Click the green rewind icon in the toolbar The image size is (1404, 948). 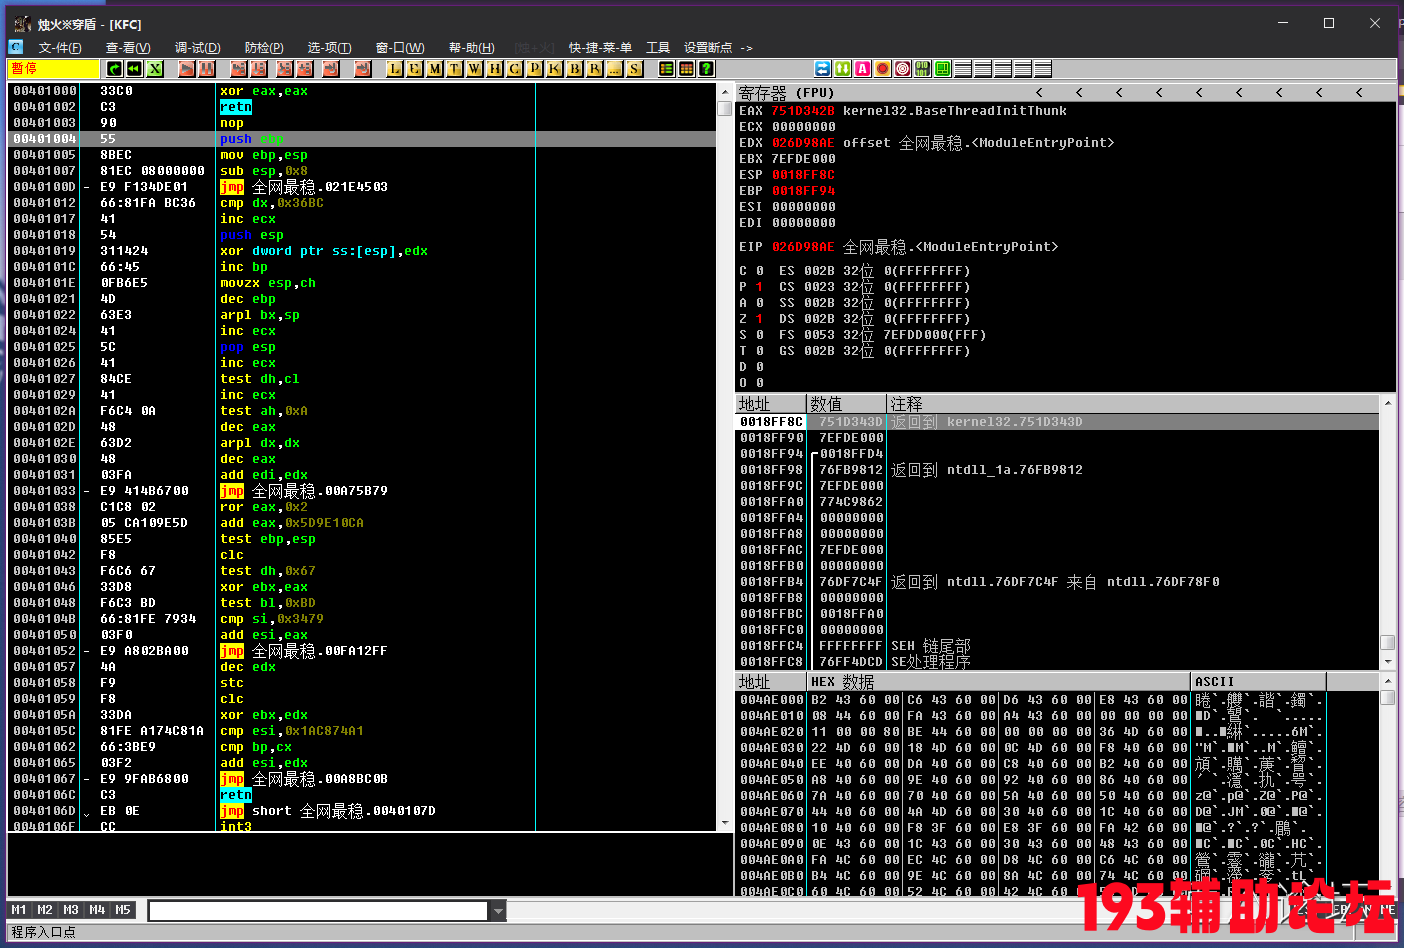(135, 69)
